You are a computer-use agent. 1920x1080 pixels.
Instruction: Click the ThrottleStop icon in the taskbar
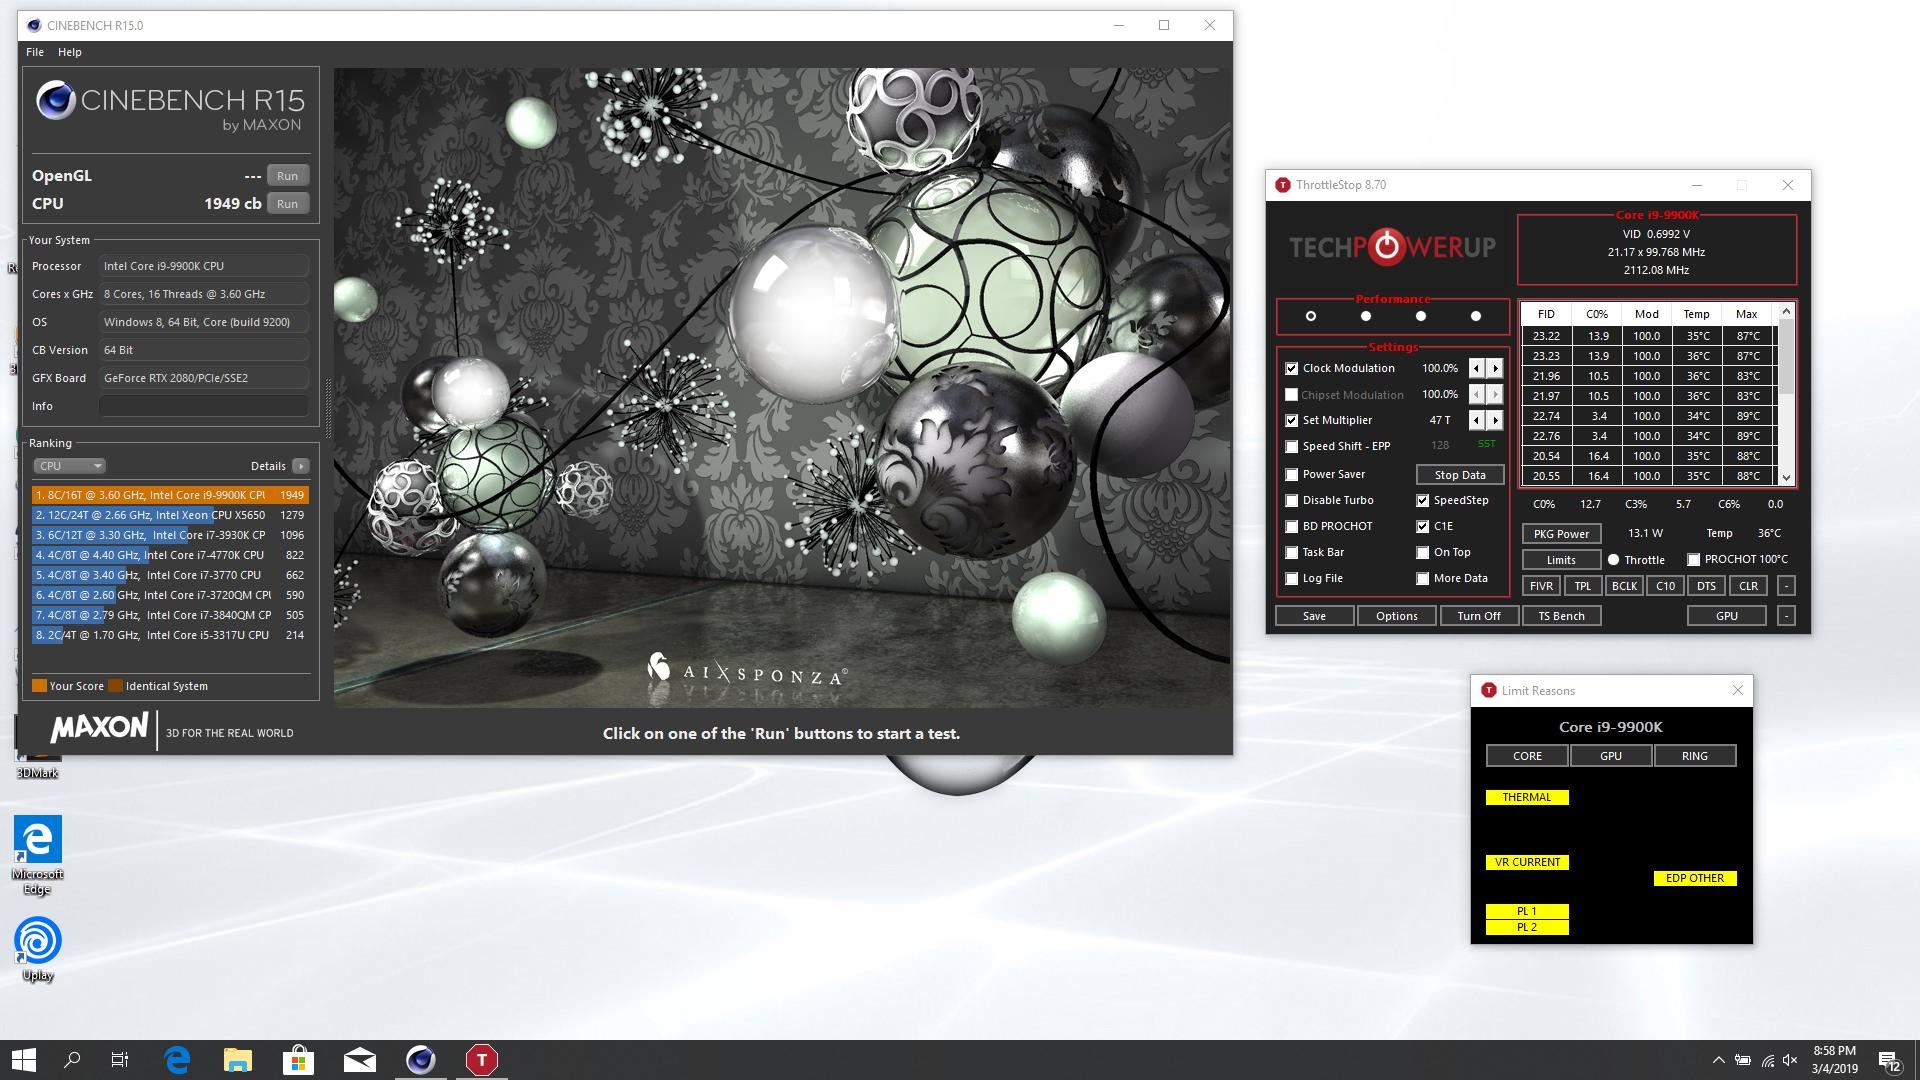click(x=481, y=1060)
